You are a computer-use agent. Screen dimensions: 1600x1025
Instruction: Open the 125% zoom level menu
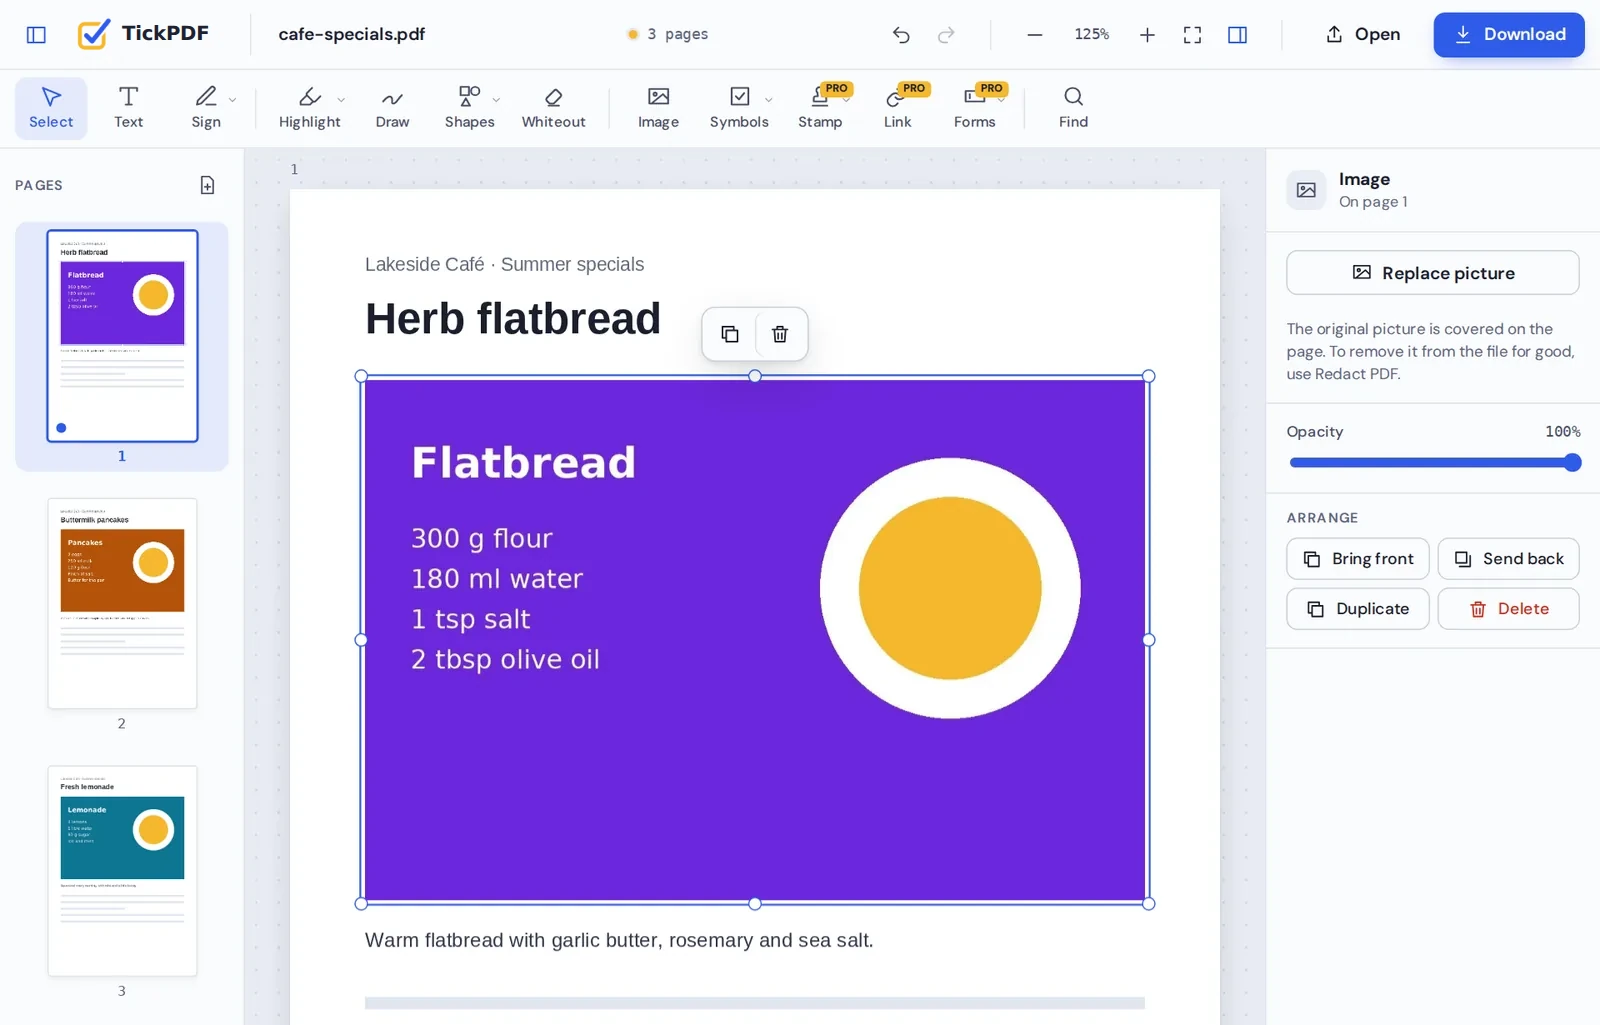[1091, 34]
